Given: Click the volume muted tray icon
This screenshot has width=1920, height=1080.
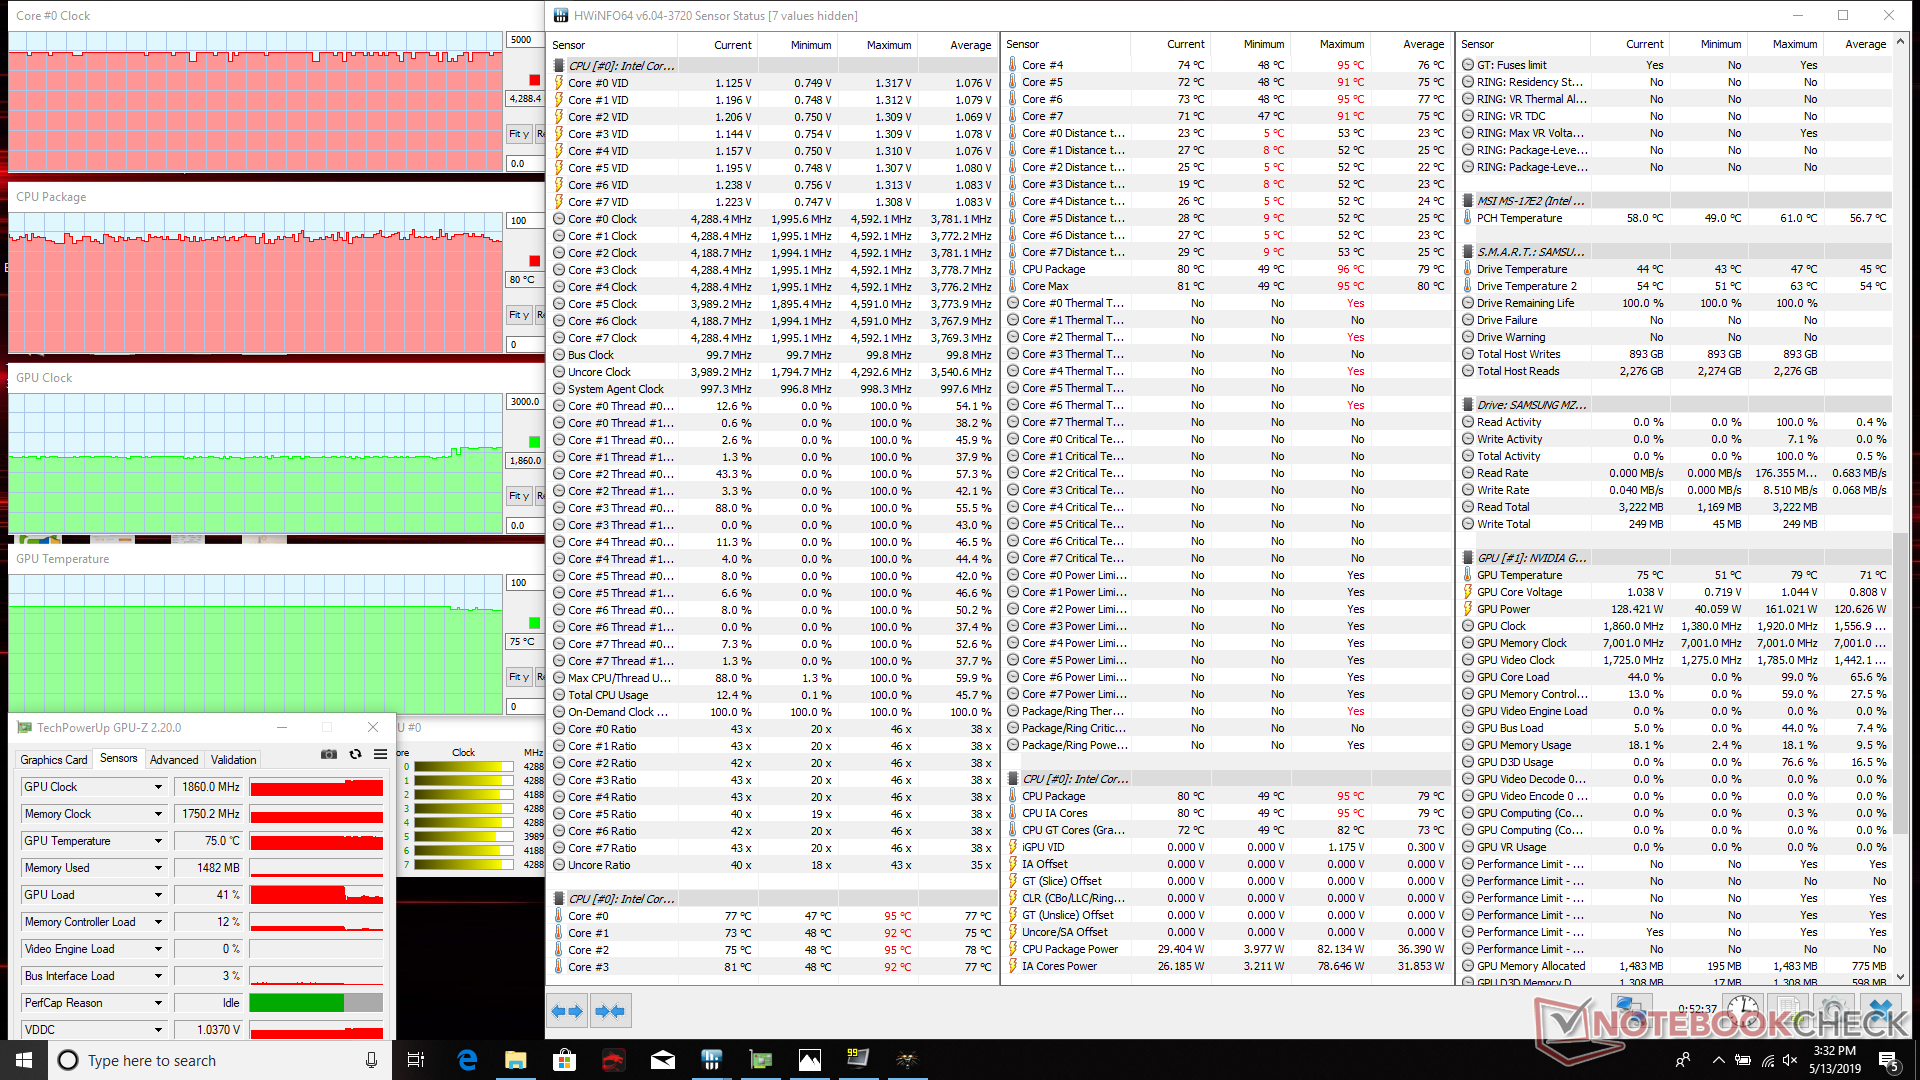Looking at the screenshot, I should point(1792,1060).
